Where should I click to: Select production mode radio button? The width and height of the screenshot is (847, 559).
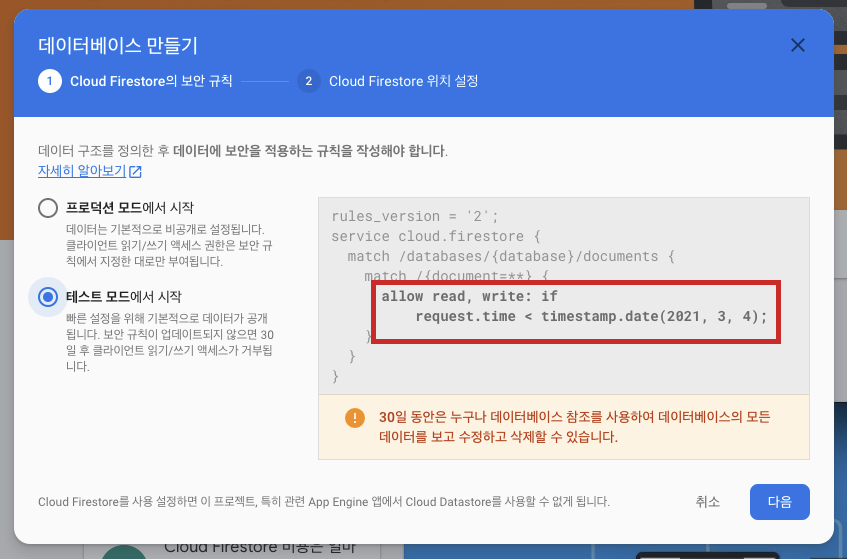(48, 208)
